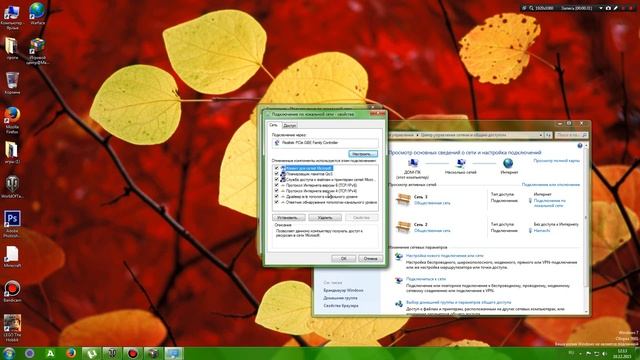This screenshot has height=360, width=640.
Task: Toggle File and Printer Sharing service checkbox
Action: [x=277, y=180]
